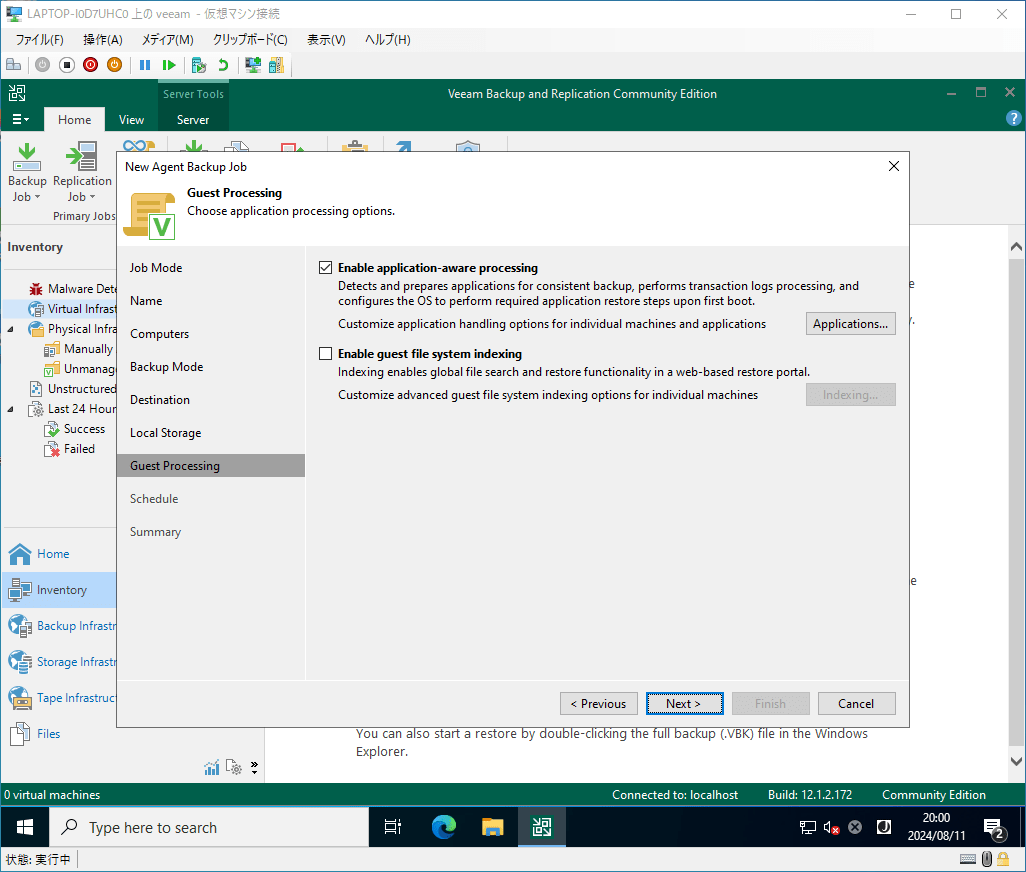Go to the Backup Mode wizard step

pos(166,367)
